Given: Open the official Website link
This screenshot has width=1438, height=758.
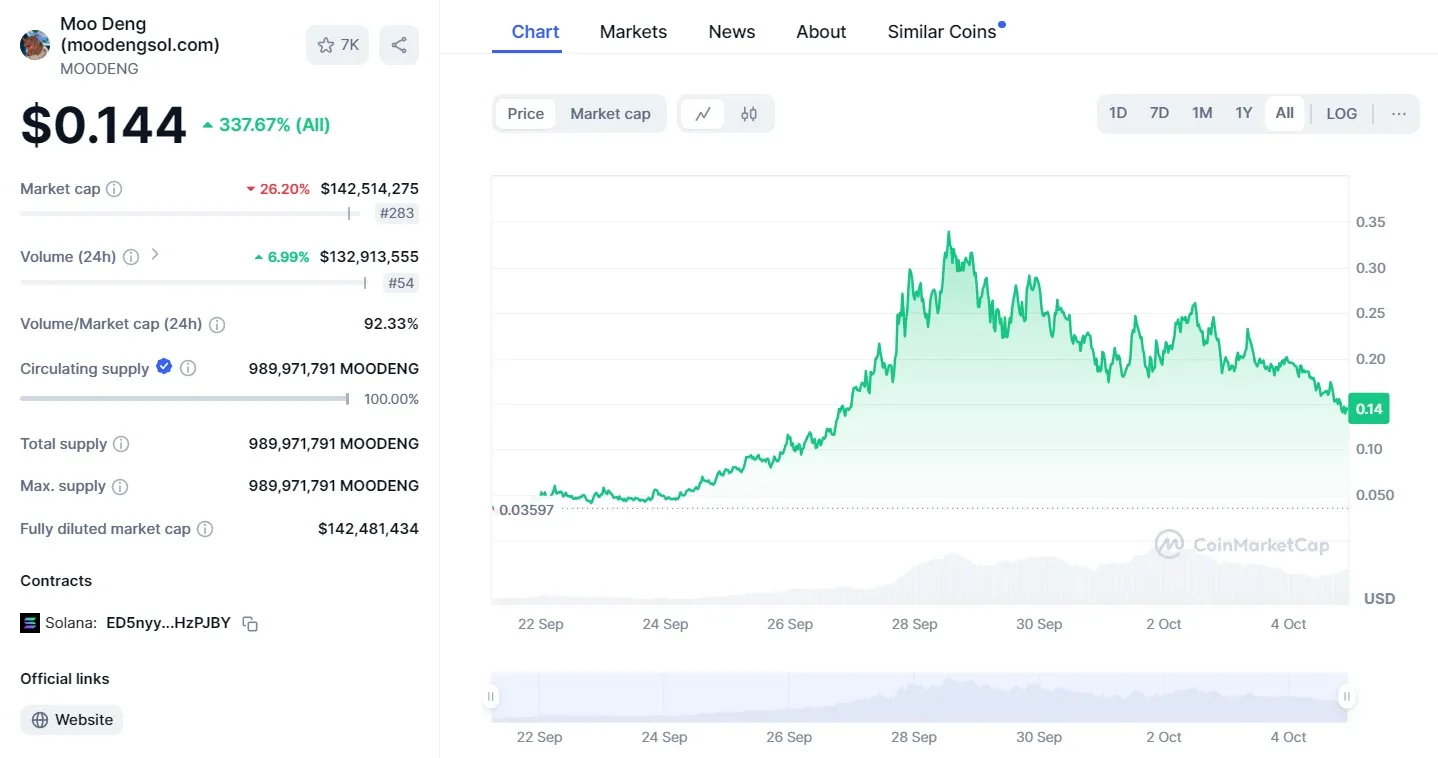Looking at the screenshot, I should 72,720.
